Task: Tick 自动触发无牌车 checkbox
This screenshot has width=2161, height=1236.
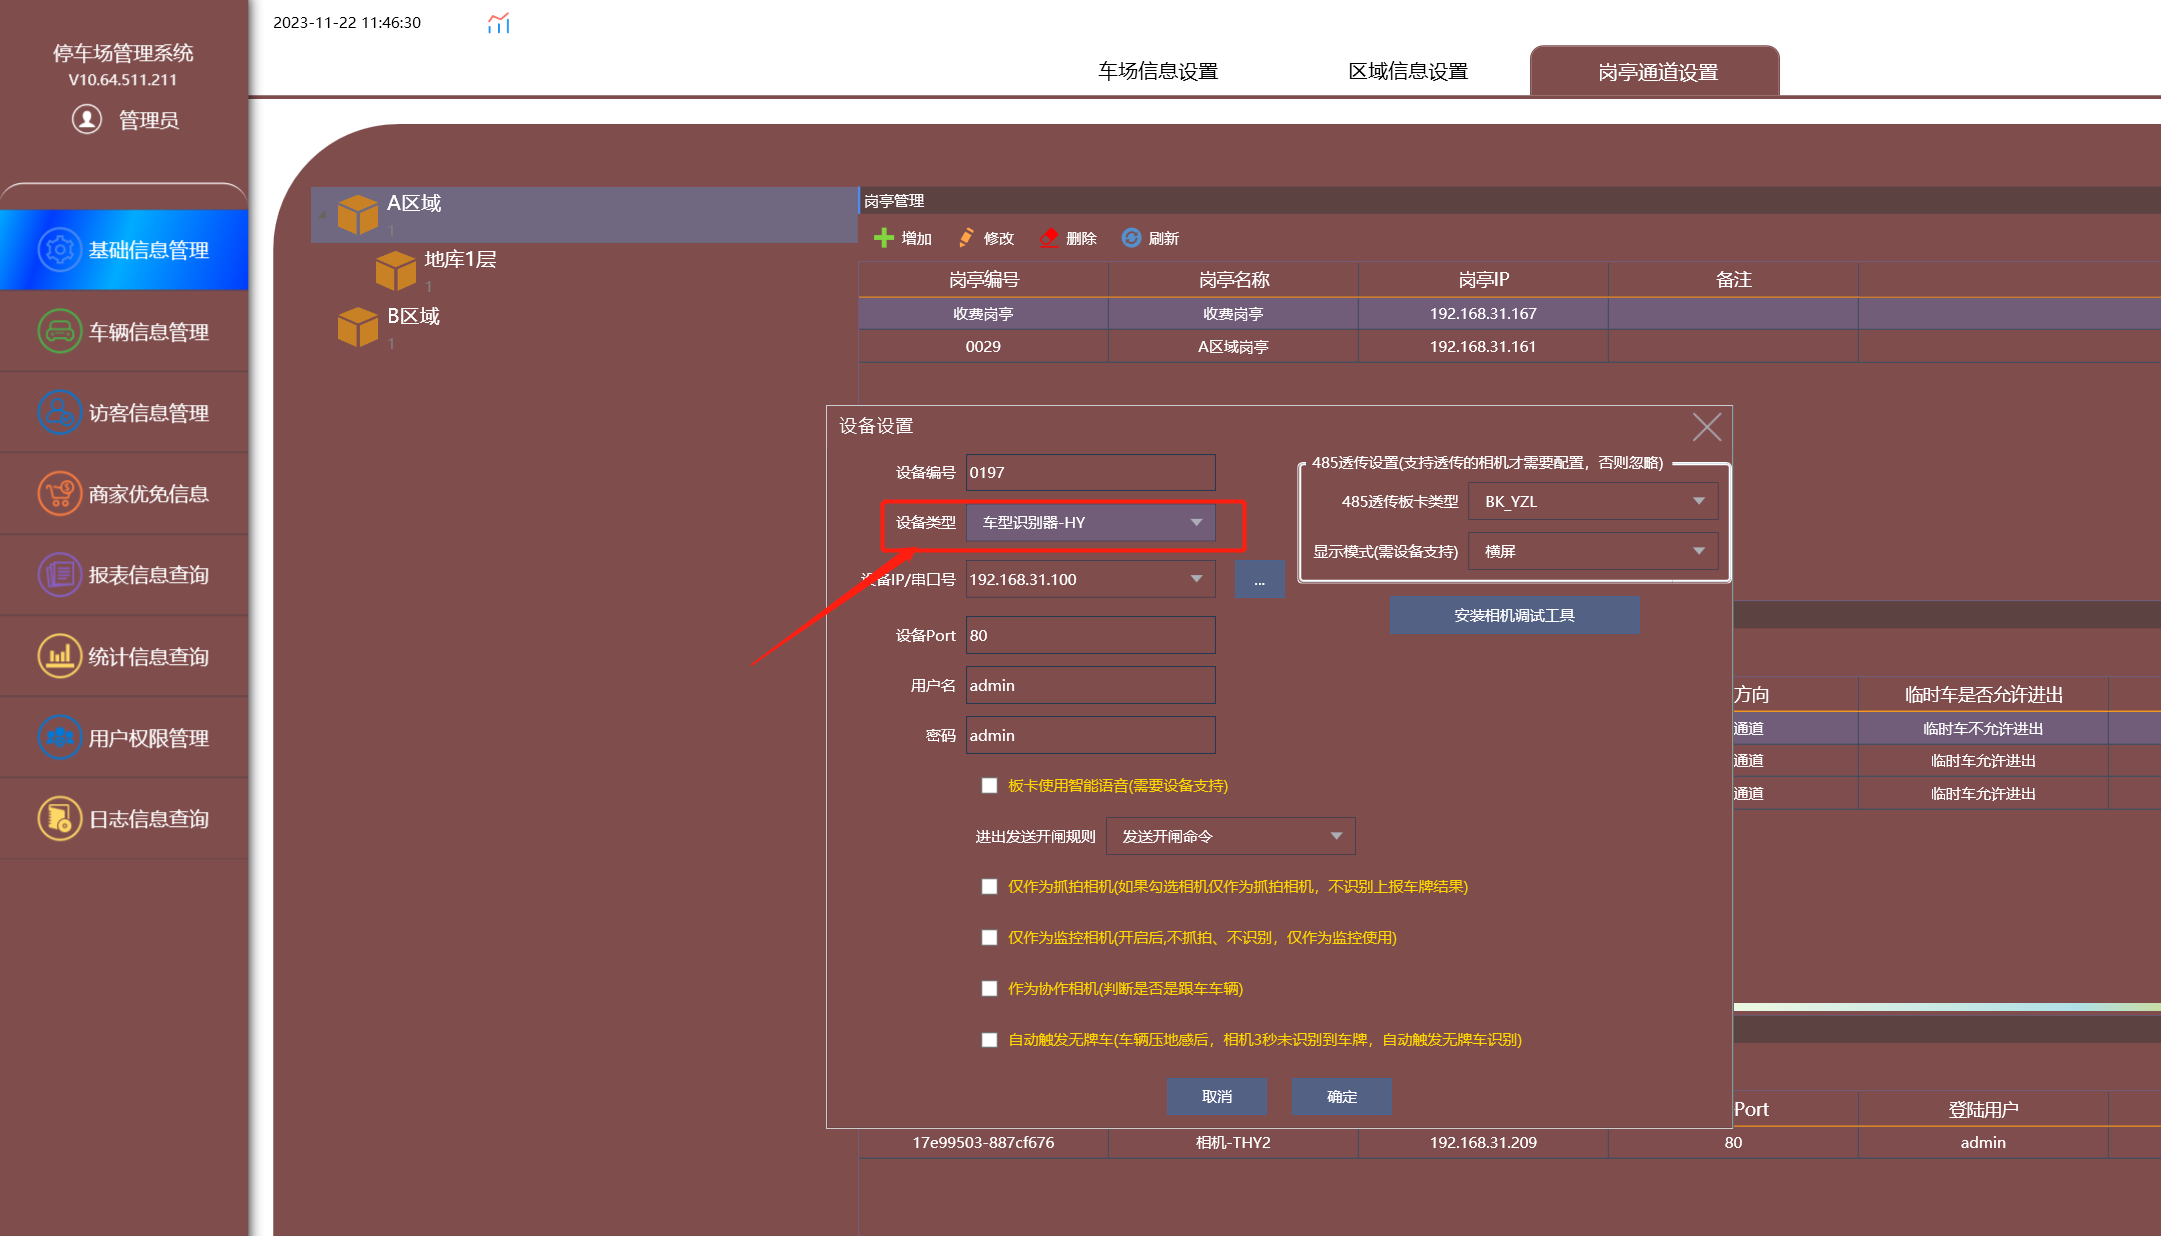Action: pyautogui.click(x=989, y=1039)
